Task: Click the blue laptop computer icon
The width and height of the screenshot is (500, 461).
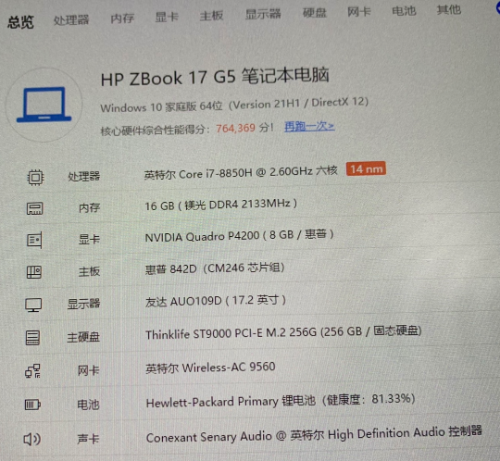Action: pyautogui.click(x=44, y=105)
